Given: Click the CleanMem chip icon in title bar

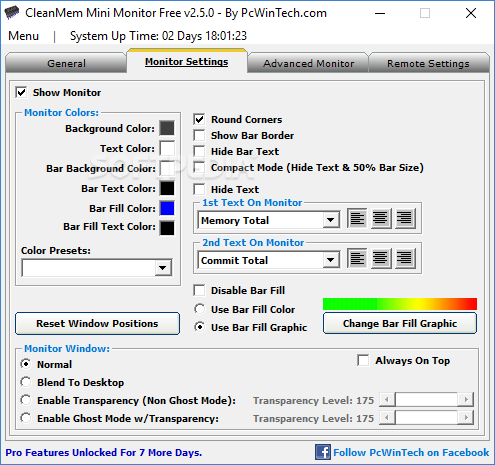Looking at the screenshot, I should click(12, 13).
